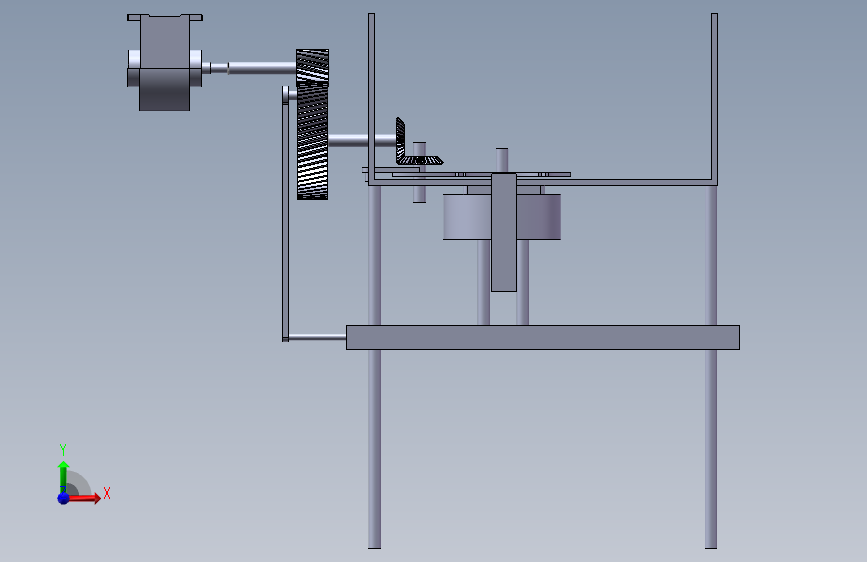
Task: Select the wide horizontal base beam
Action: [543, 337]
